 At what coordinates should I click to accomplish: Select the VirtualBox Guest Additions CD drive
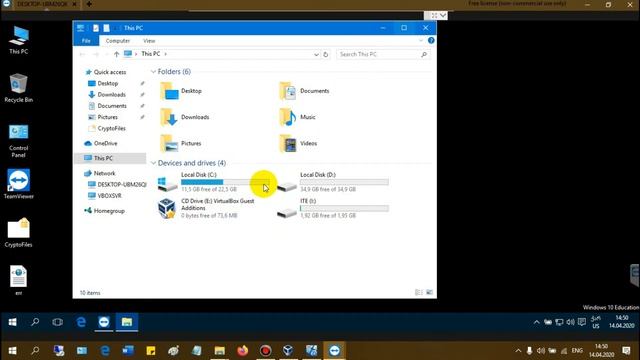coord(207,208)
